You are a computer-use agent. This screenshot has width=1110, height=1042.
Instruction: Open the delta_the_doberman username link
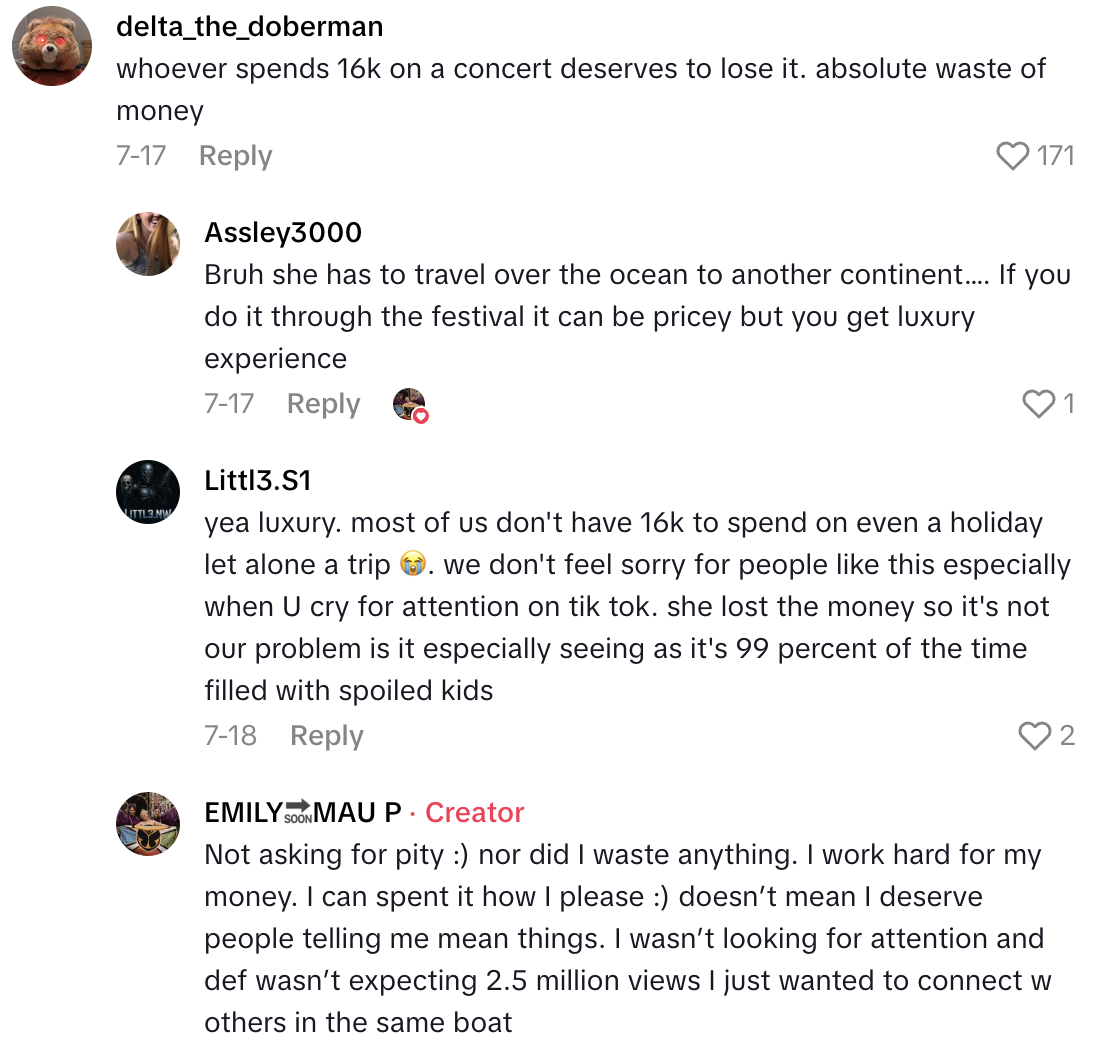pos(249,26)
